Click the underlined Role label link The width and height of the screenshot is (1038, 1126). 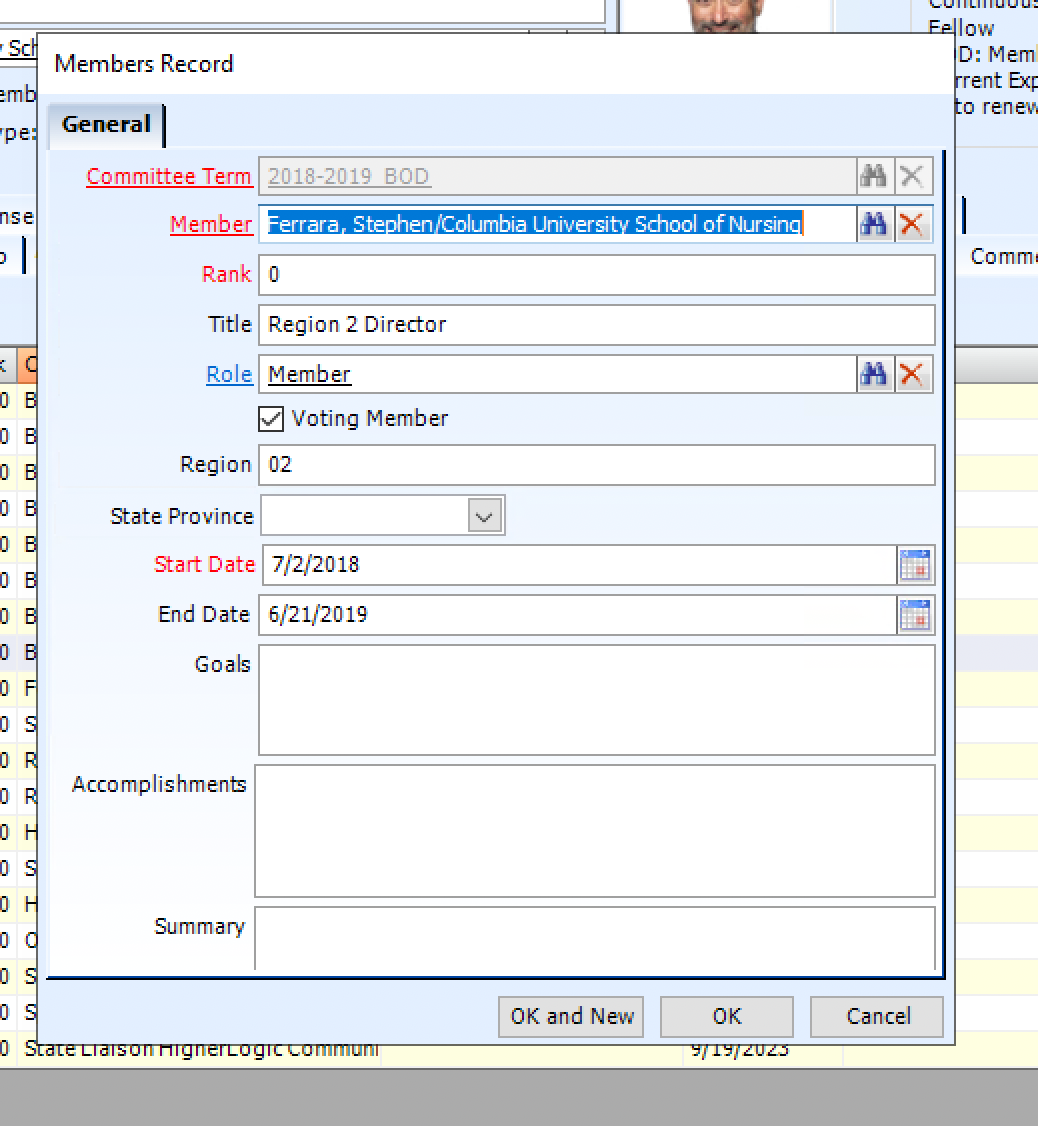(229, 374)
